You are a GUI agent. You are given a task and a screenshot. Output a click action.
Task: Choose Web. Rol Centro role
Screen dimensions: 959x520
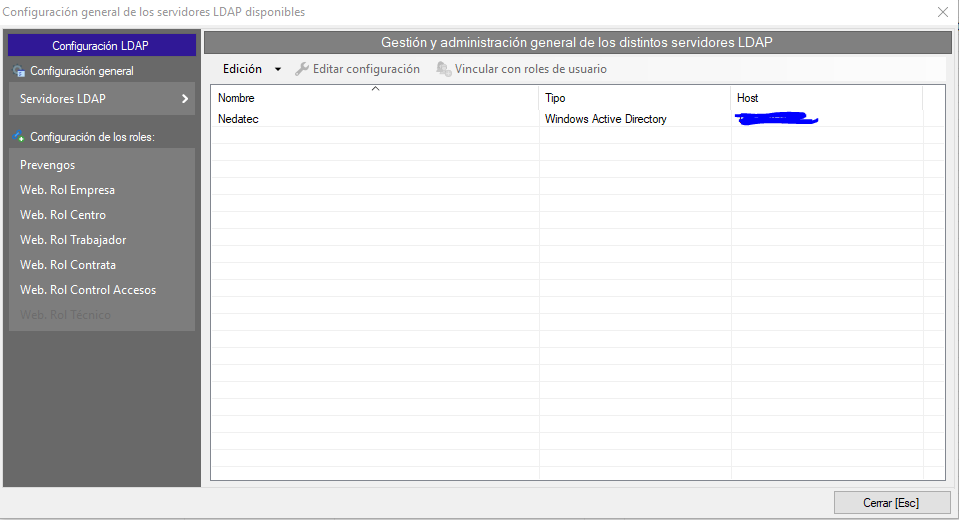63,215
